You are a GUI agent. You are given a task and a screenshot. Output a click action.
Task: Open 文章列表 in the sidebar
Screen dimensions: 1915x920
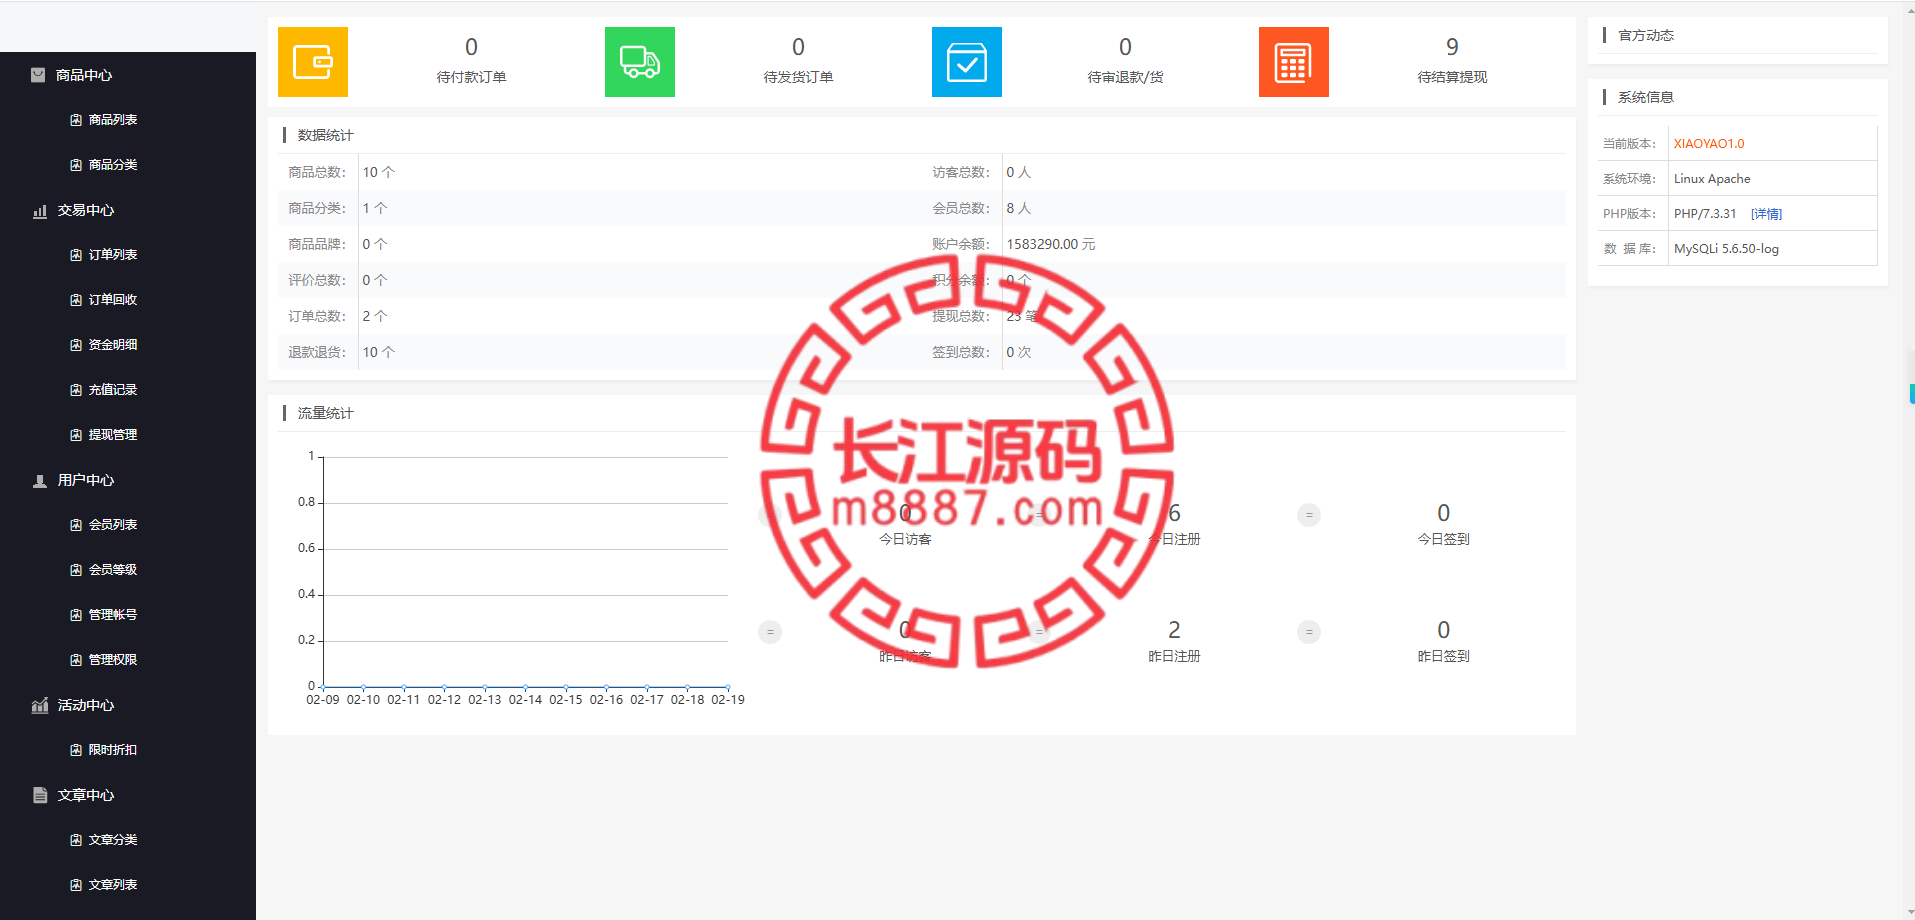coord(113,885)
